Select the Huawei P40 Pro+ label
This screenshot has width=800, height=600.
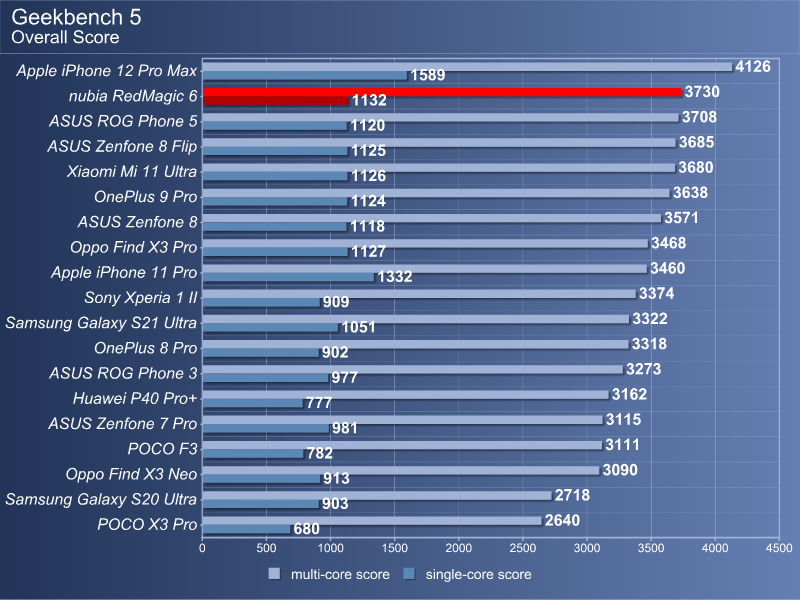pyautogui.click(x=135, y=398)
